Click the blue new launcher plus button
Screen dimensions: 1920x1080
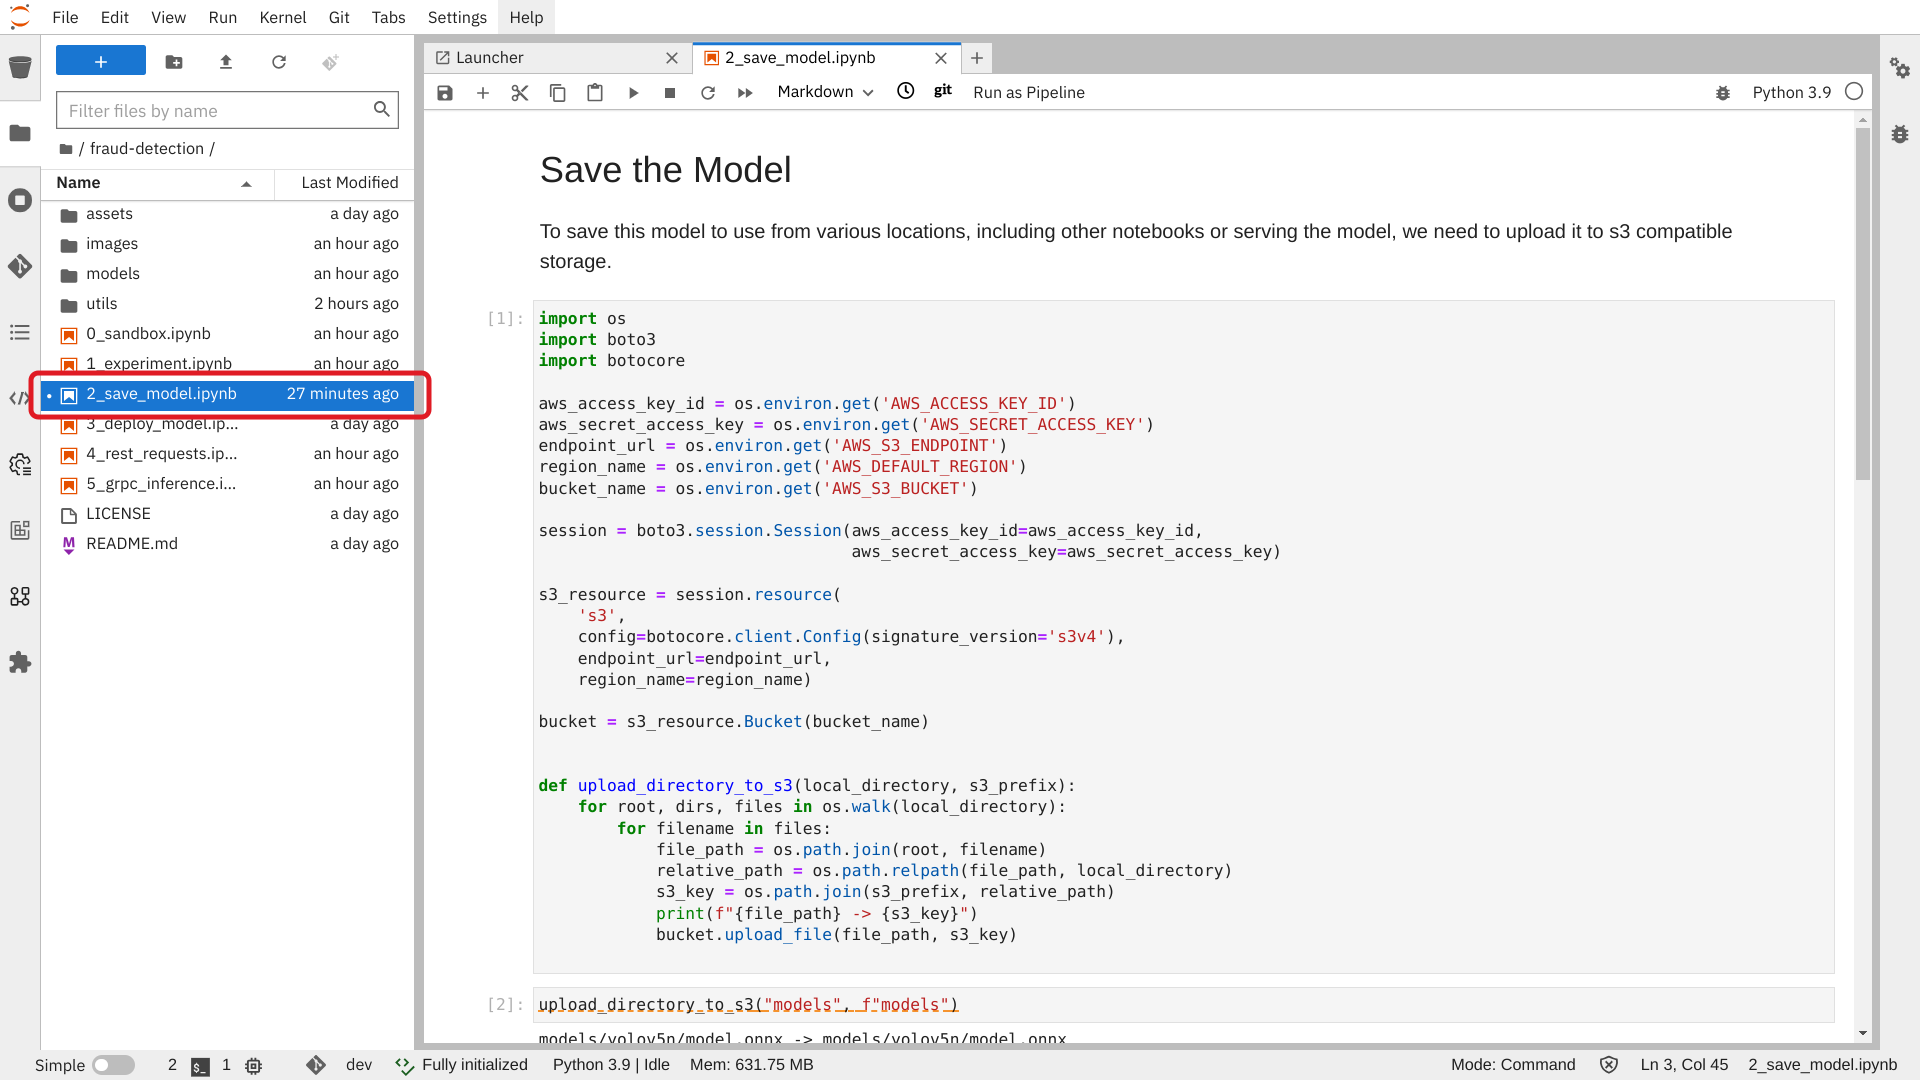click(x=100, y=62)
